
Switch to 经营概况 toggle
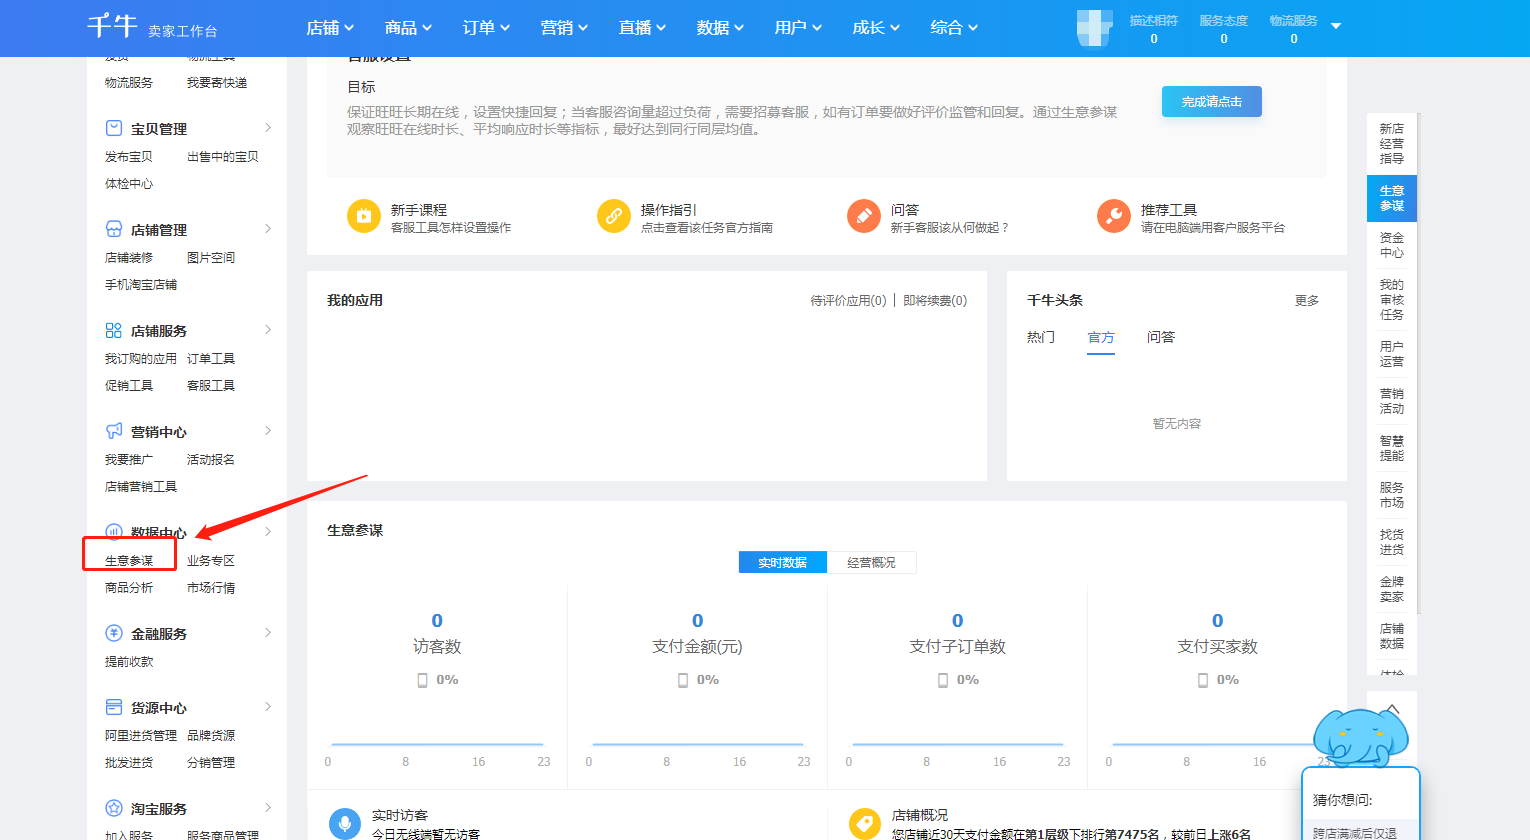tap(872, 562)
